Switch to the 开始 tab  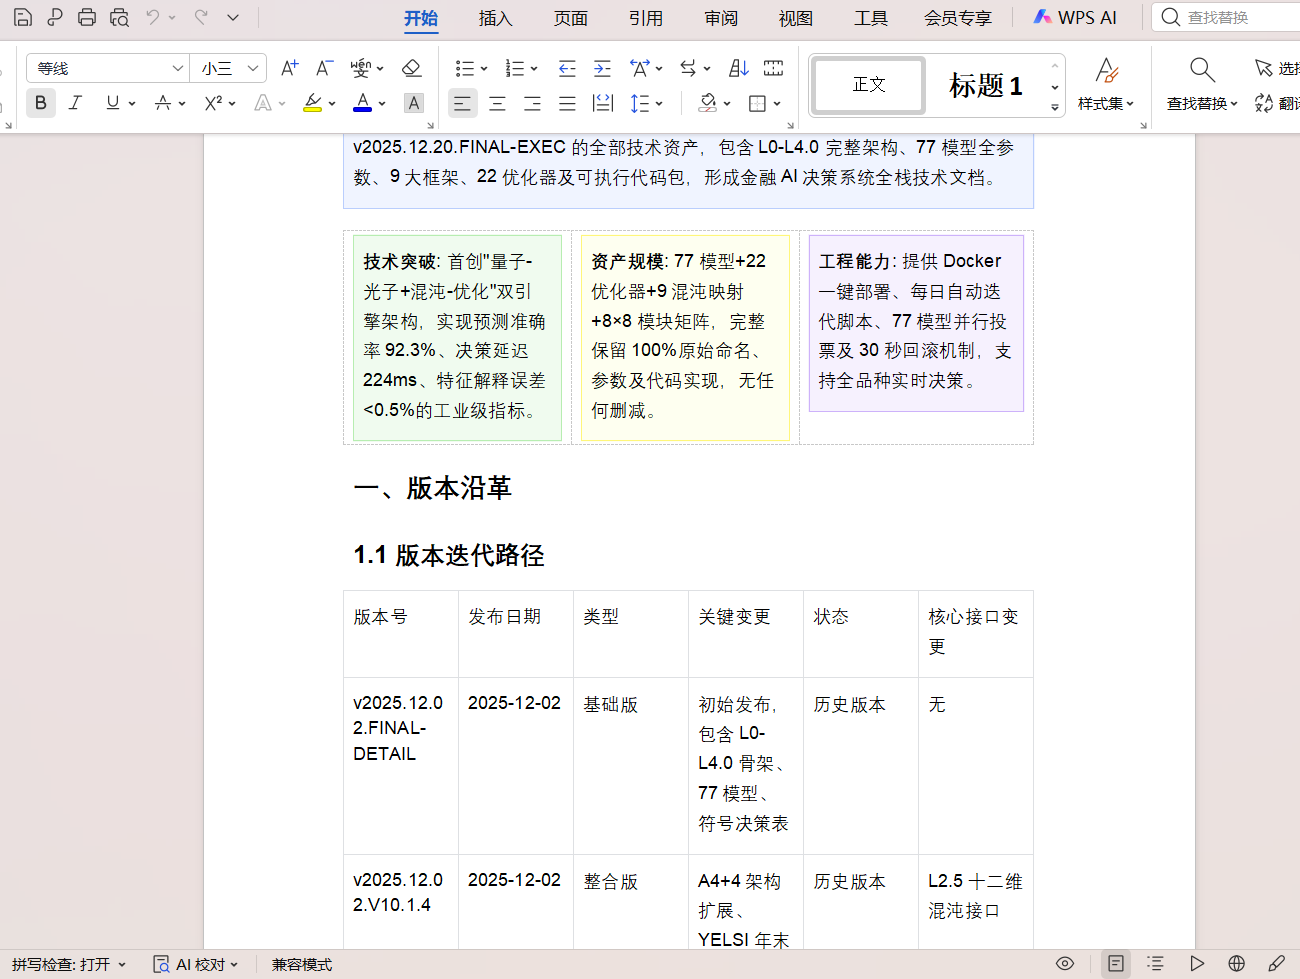(x=421, y=18)
